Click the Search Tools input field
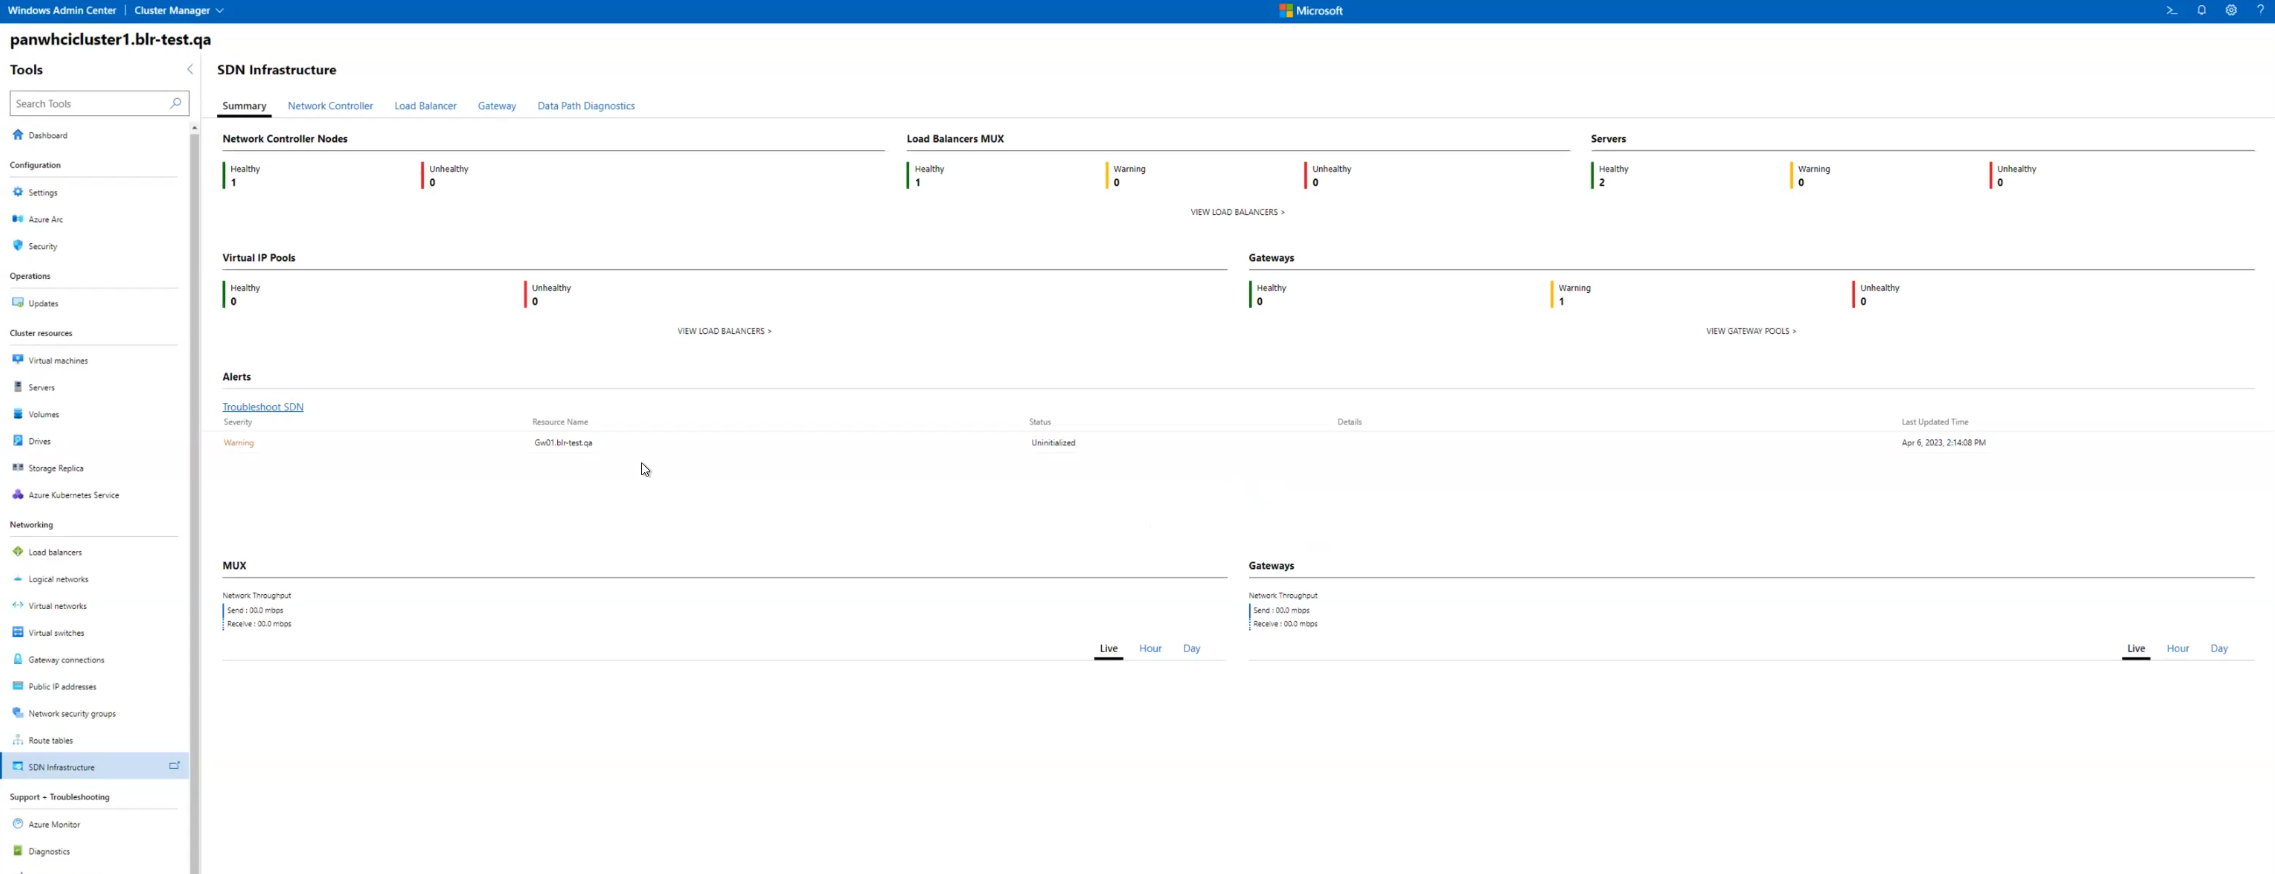Screen dimensions: 2275x874 pyautogui.click(x=90, y=103)
